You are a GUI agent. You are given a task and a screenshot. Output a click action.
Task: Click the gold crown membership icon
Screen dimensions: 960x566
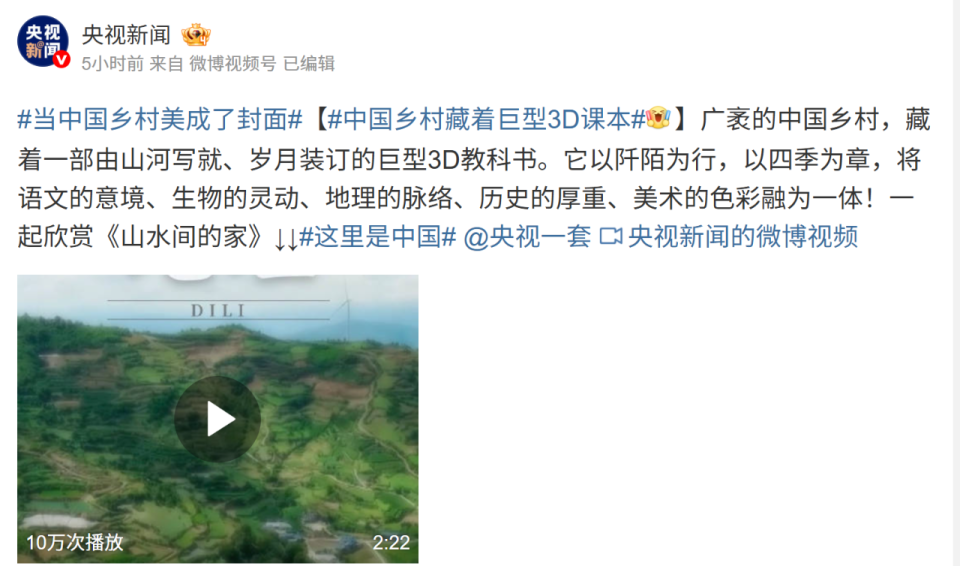(x=196, y=35)
